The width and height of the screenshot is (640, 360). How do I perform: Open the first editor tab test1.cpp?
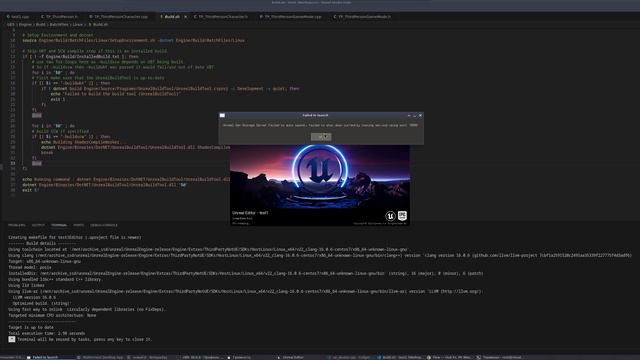click(18, 17)
